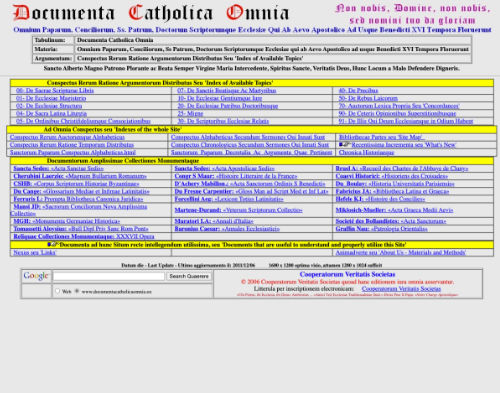Screen dimensions: 500x393
Task: Open Nexus seu 'Links' page
Action: (35, 252)
